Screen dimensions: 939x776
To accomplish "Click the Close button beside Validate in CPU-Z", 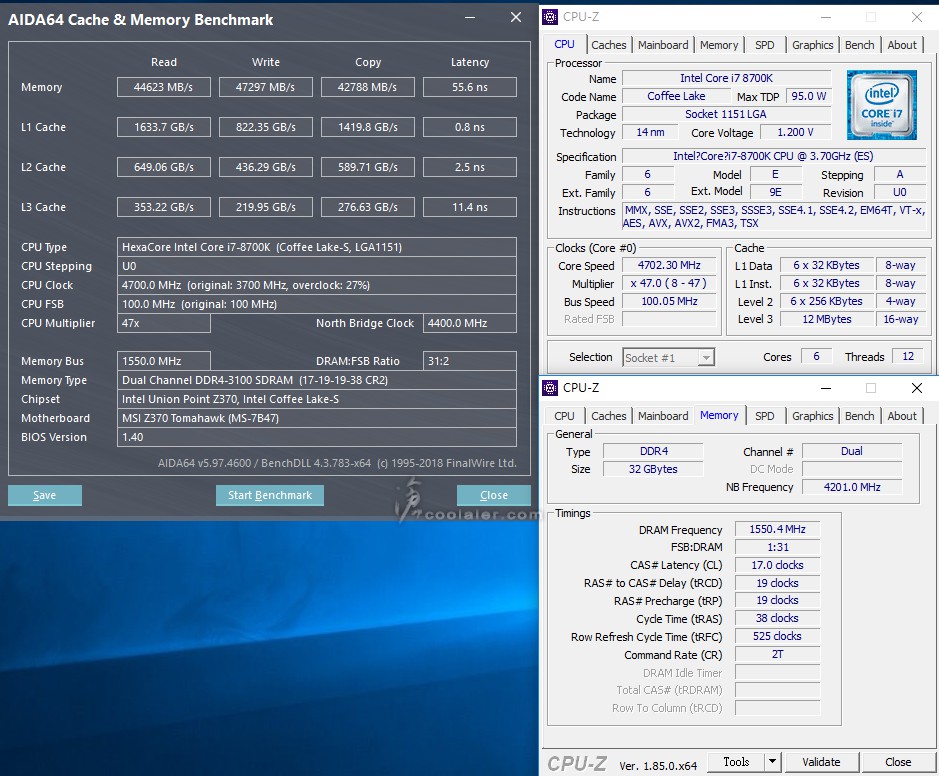I will (898, 762).
